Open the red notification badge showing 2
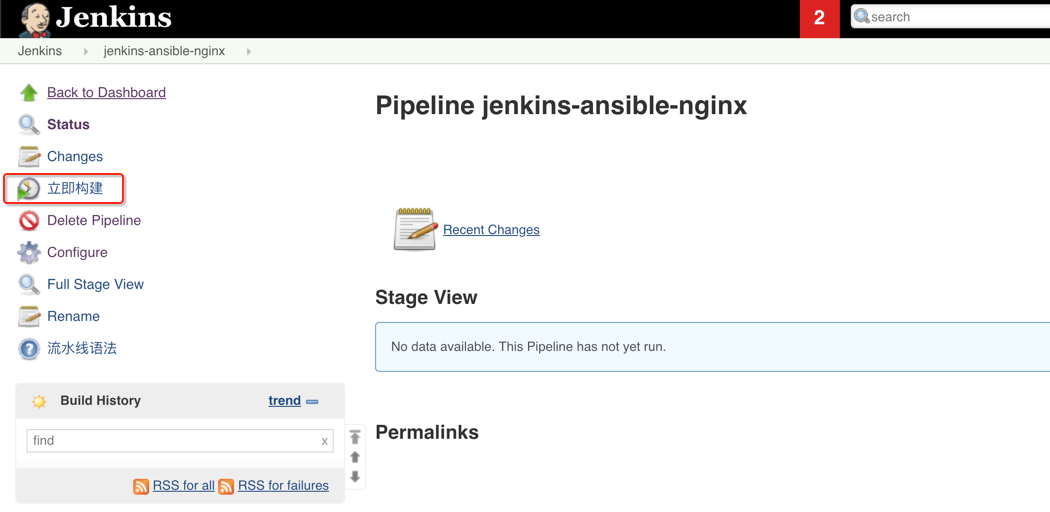Image resolution: width=1050 pixels, height=512 pixels. click(x=819, y=18)
